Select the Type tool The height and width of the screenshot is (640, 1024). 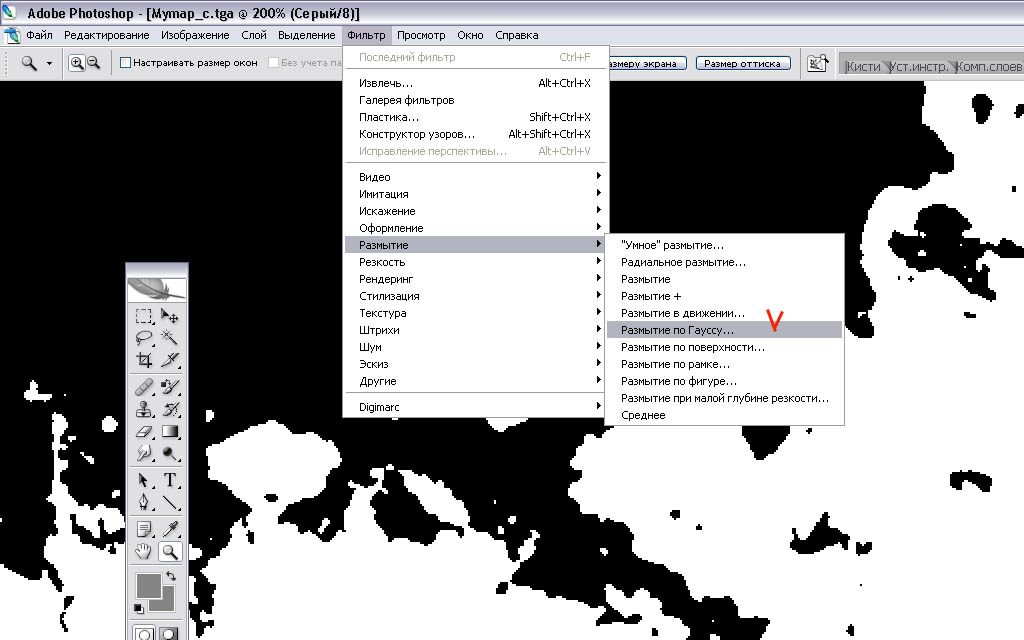click(170, 481)
